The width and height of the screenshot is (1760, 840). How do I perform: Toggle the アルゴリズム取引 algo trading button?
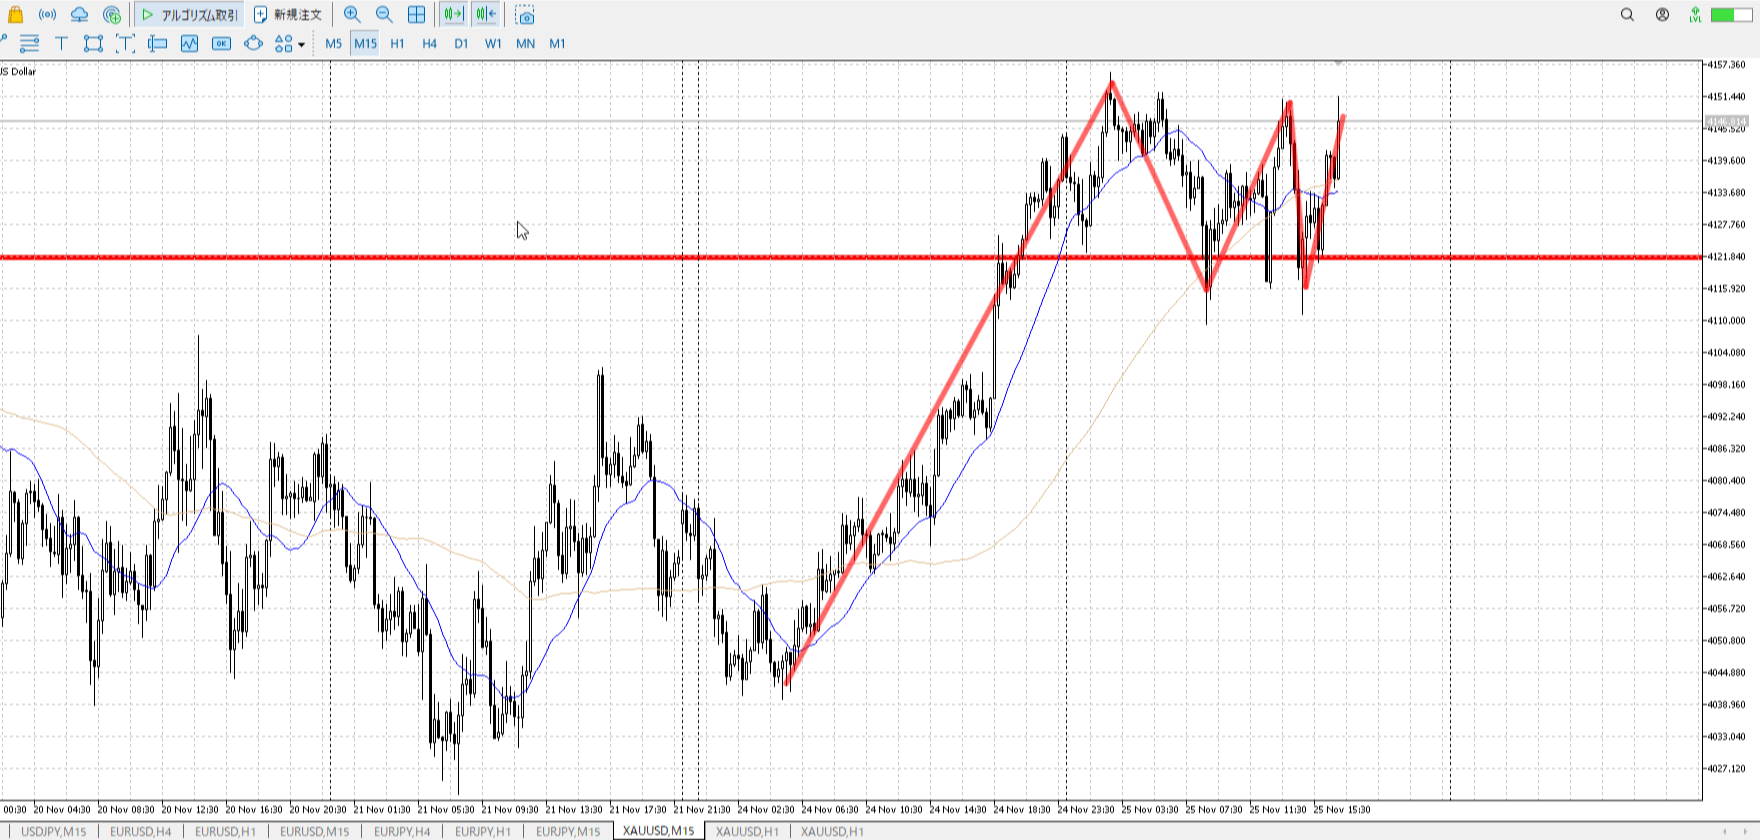click(190, 15)
